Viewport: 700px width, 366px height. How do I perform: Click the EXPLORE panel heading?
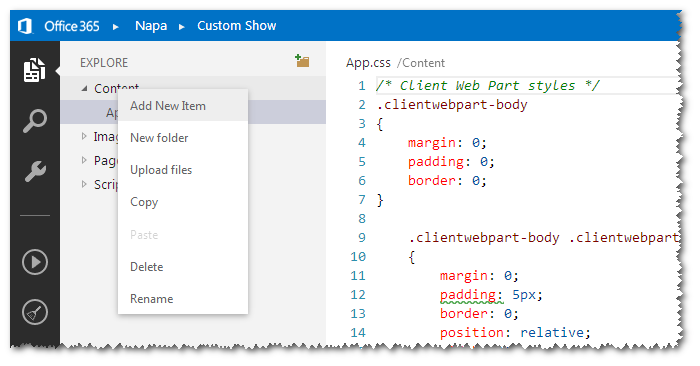point(104,62)
